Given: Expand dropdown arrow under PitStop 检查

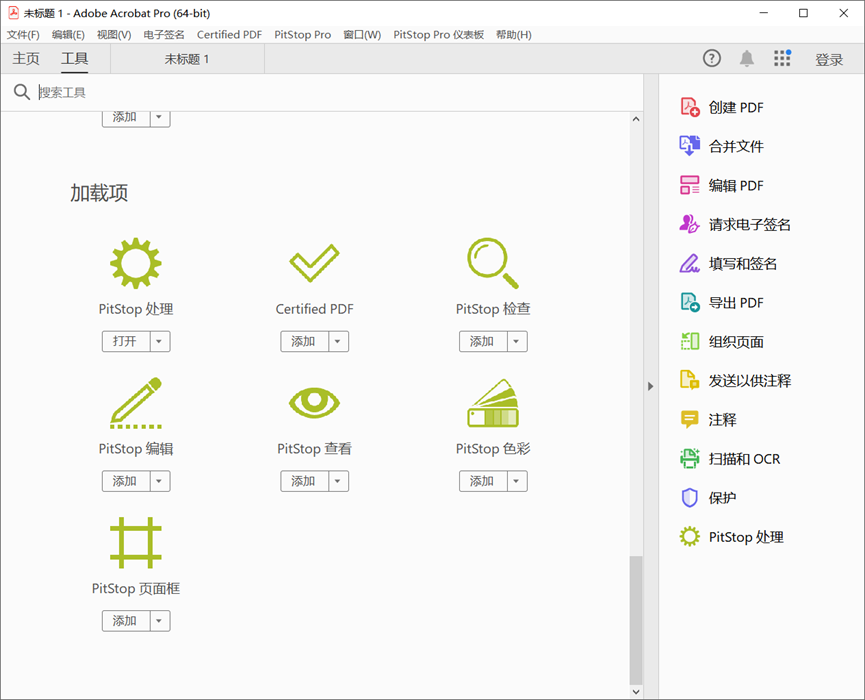Looking at the screenshot, I should pos(517,341).
